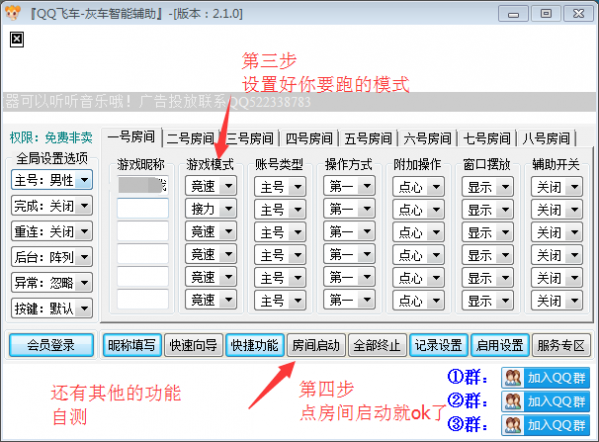Switch to 二号房间 tab
Viewport: 599px width, 442px height.
[x=191, y=138]
